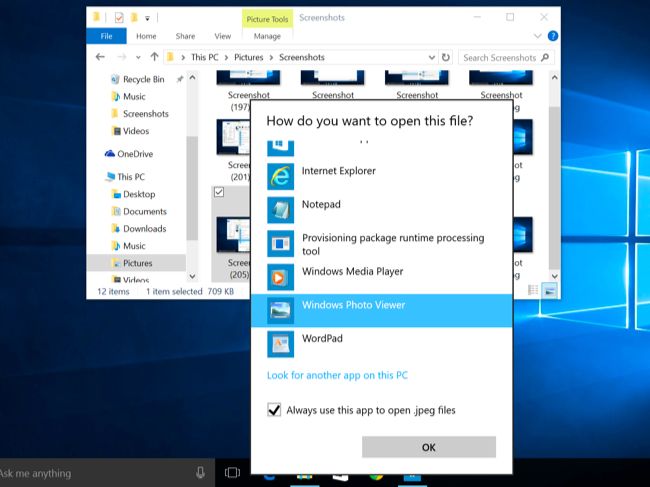This screenshot has width=650, height=487.
Task: Expand the address bar history dropdown
Action: (x=432, y=58)
